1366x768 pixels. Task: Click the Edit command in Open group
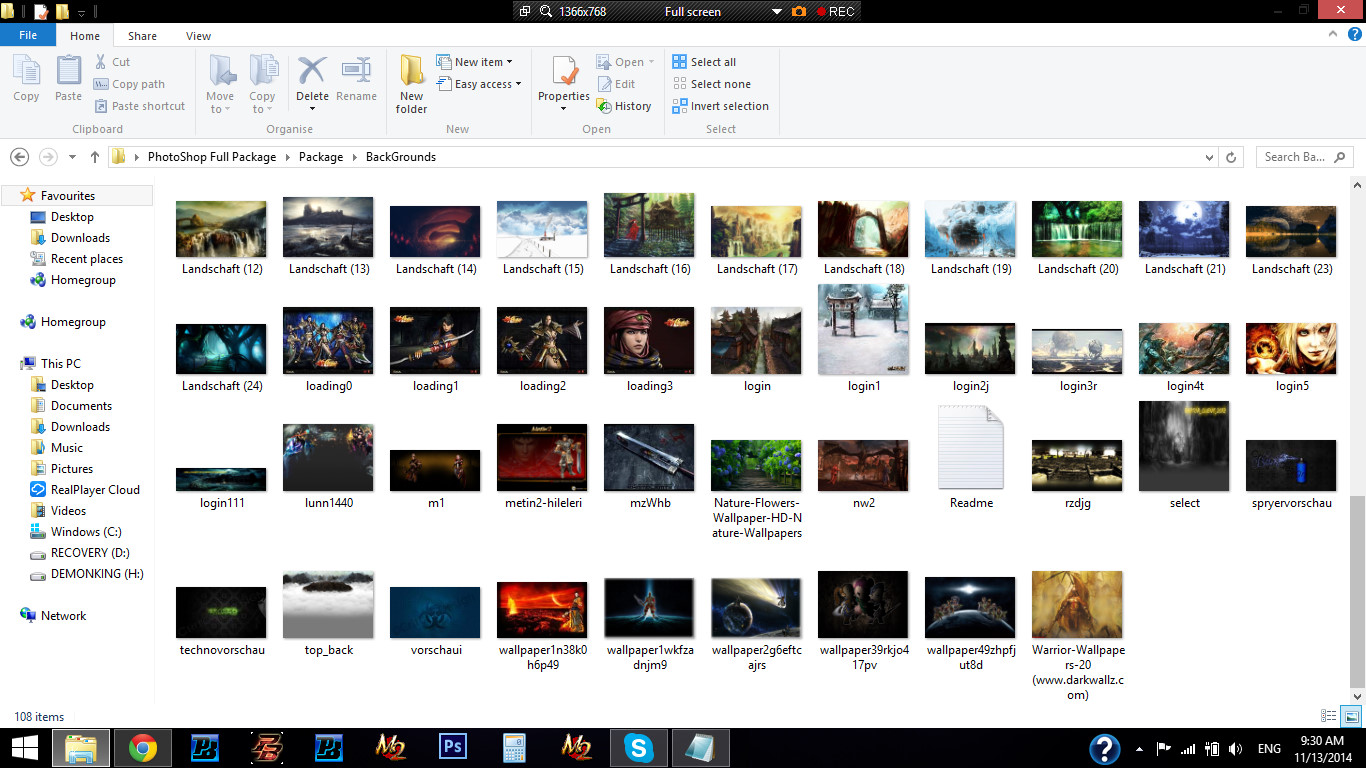(x=617, y=84)
